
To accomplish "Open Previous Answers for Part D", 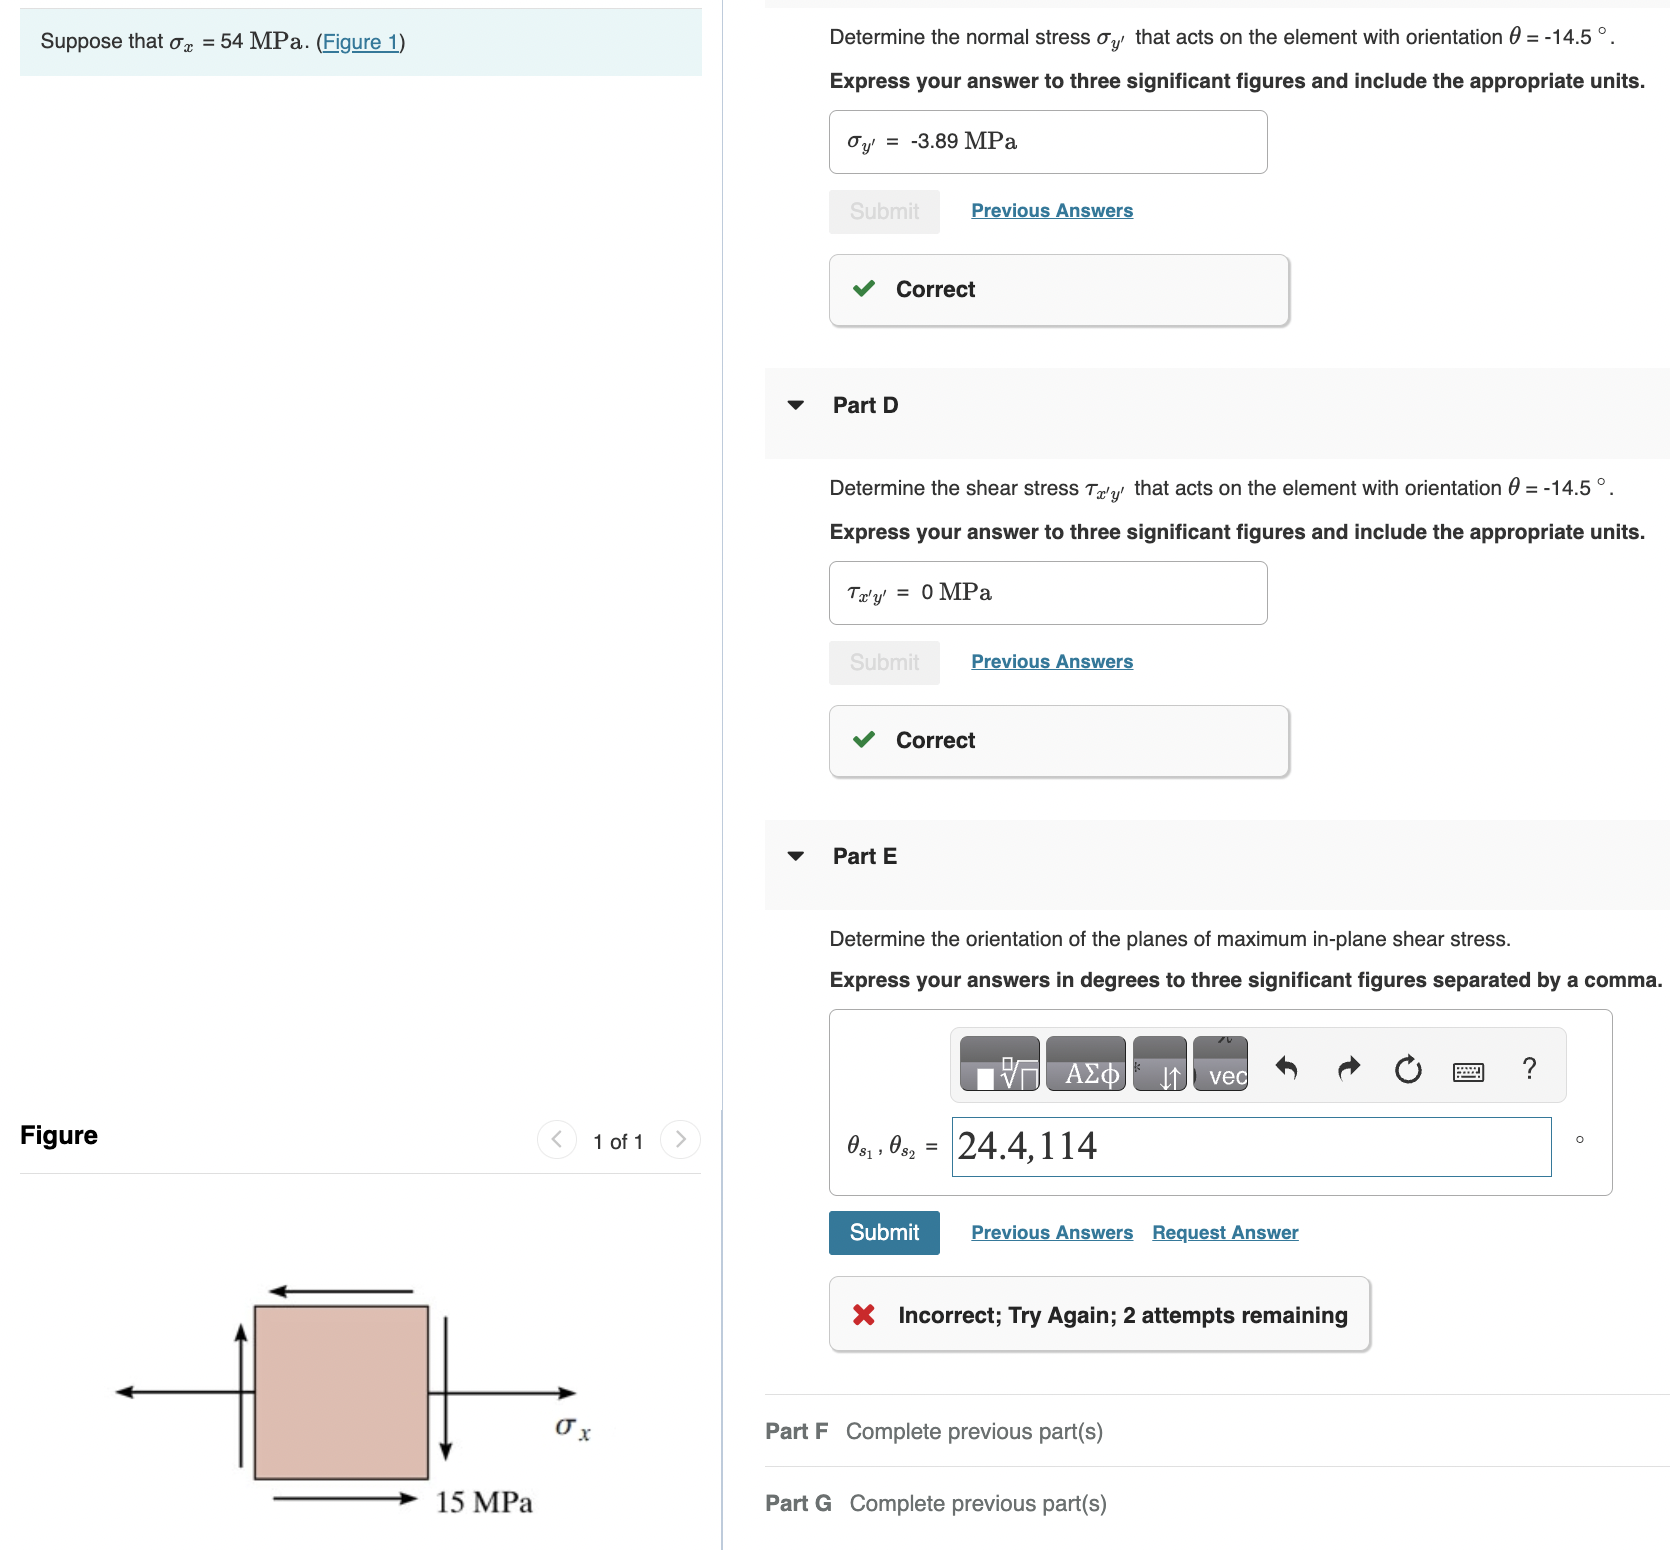I will [x=1051, y=661].
